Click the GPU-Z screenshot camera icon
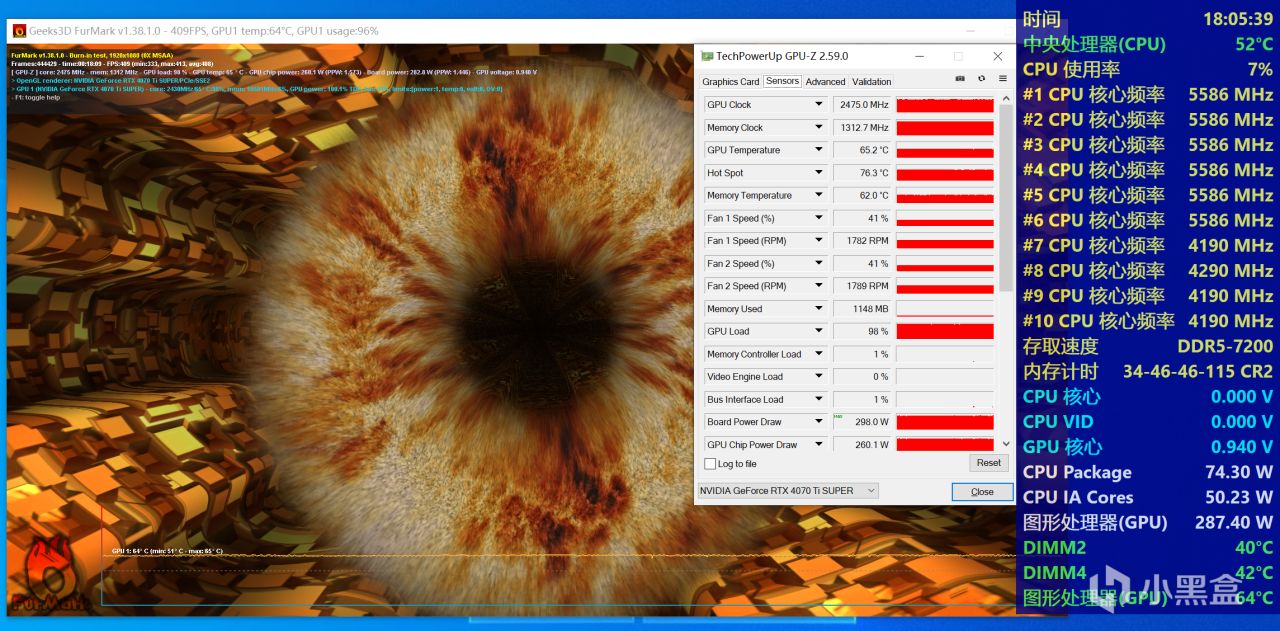The image size is (1280, 631). (960, 79)
